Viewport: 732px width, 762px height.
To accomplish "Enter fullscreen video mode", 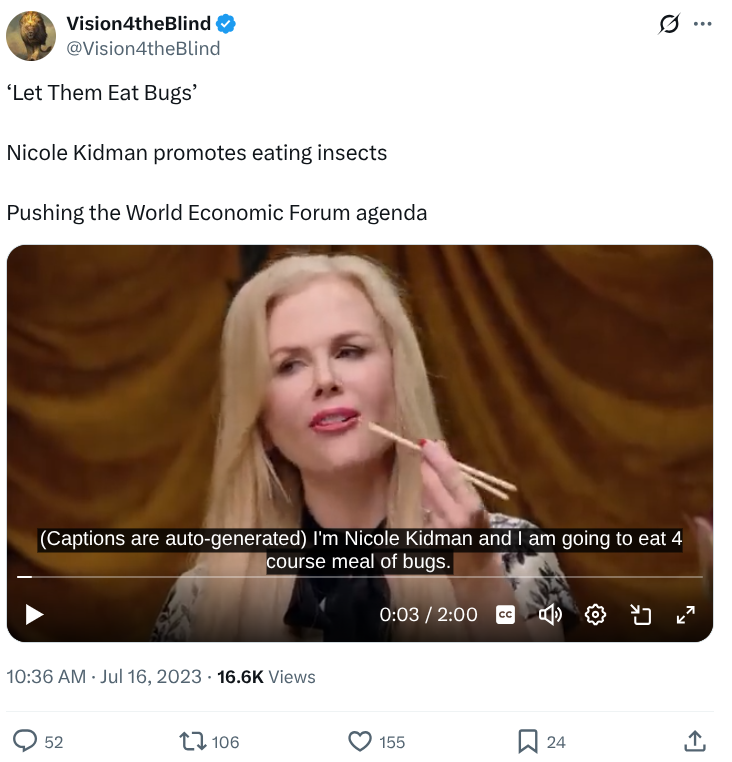I will [685, 614].
